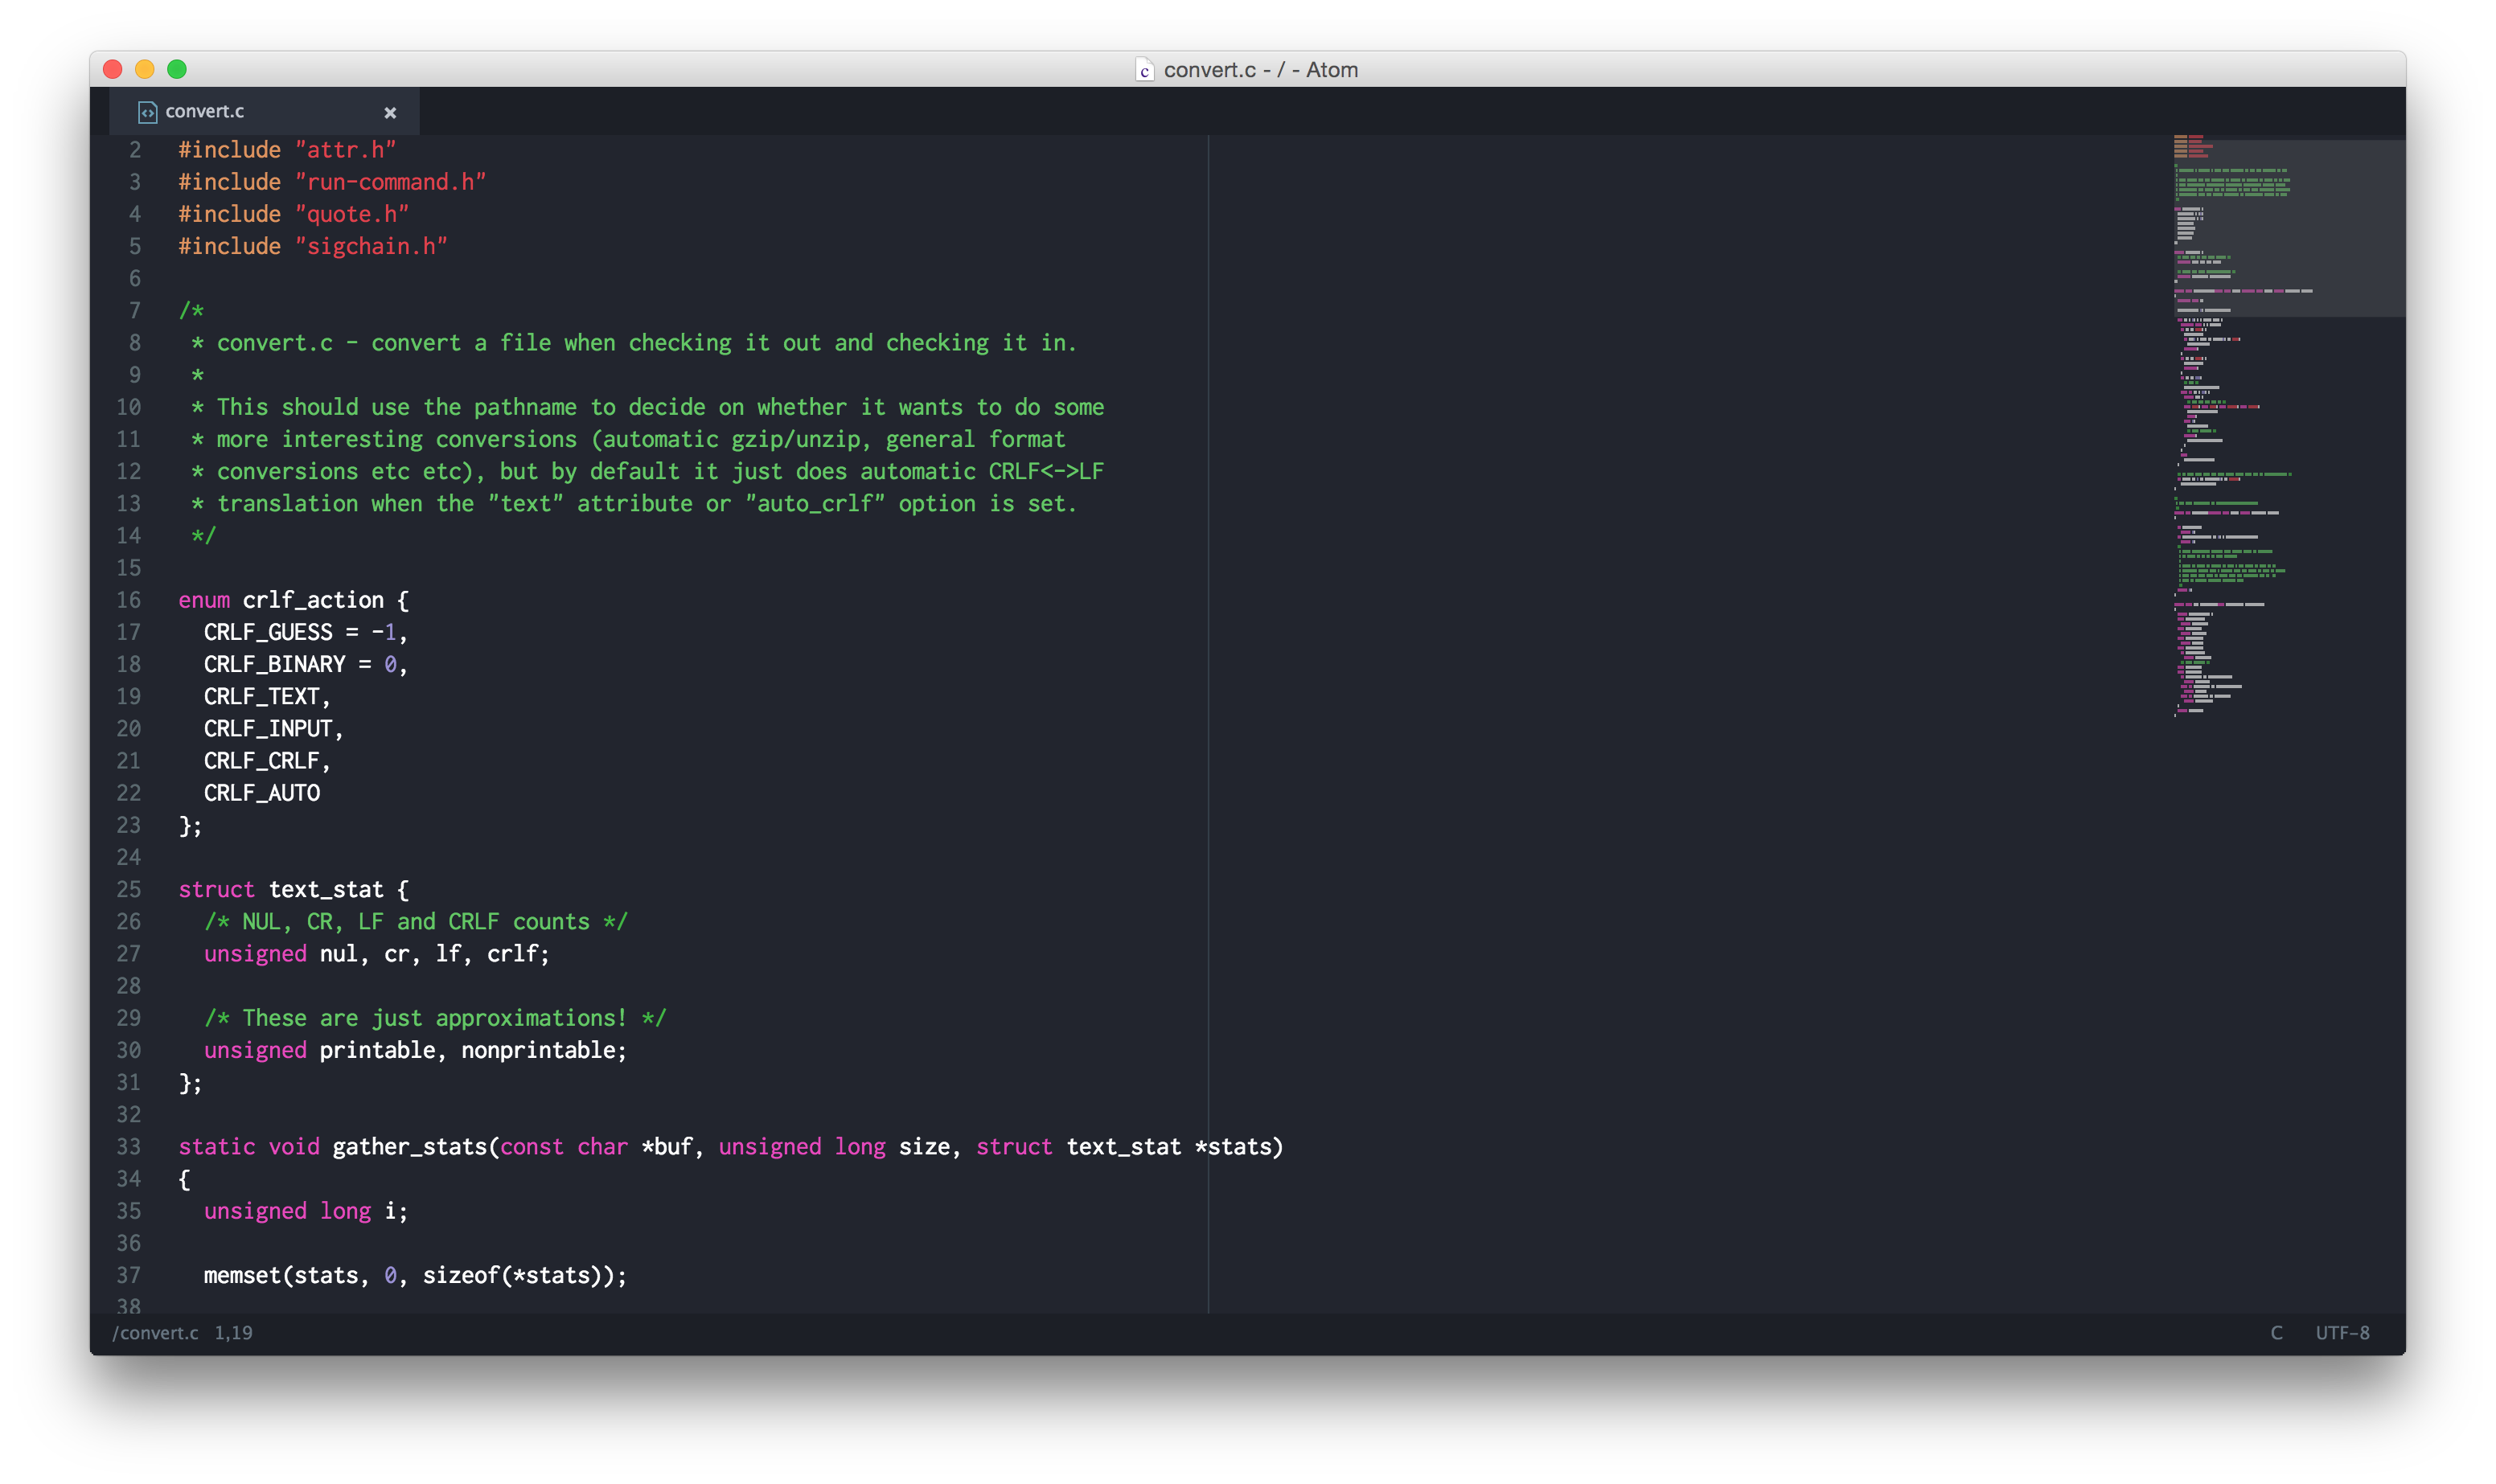Click the CRLF_INPUT line

point(273,728)
